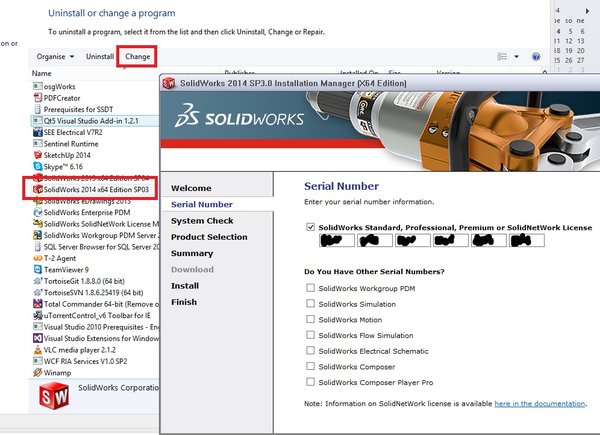Viewport: 600px width, 435px height.
Task: Open the Summary step
Action: click(x=192, y=253)
